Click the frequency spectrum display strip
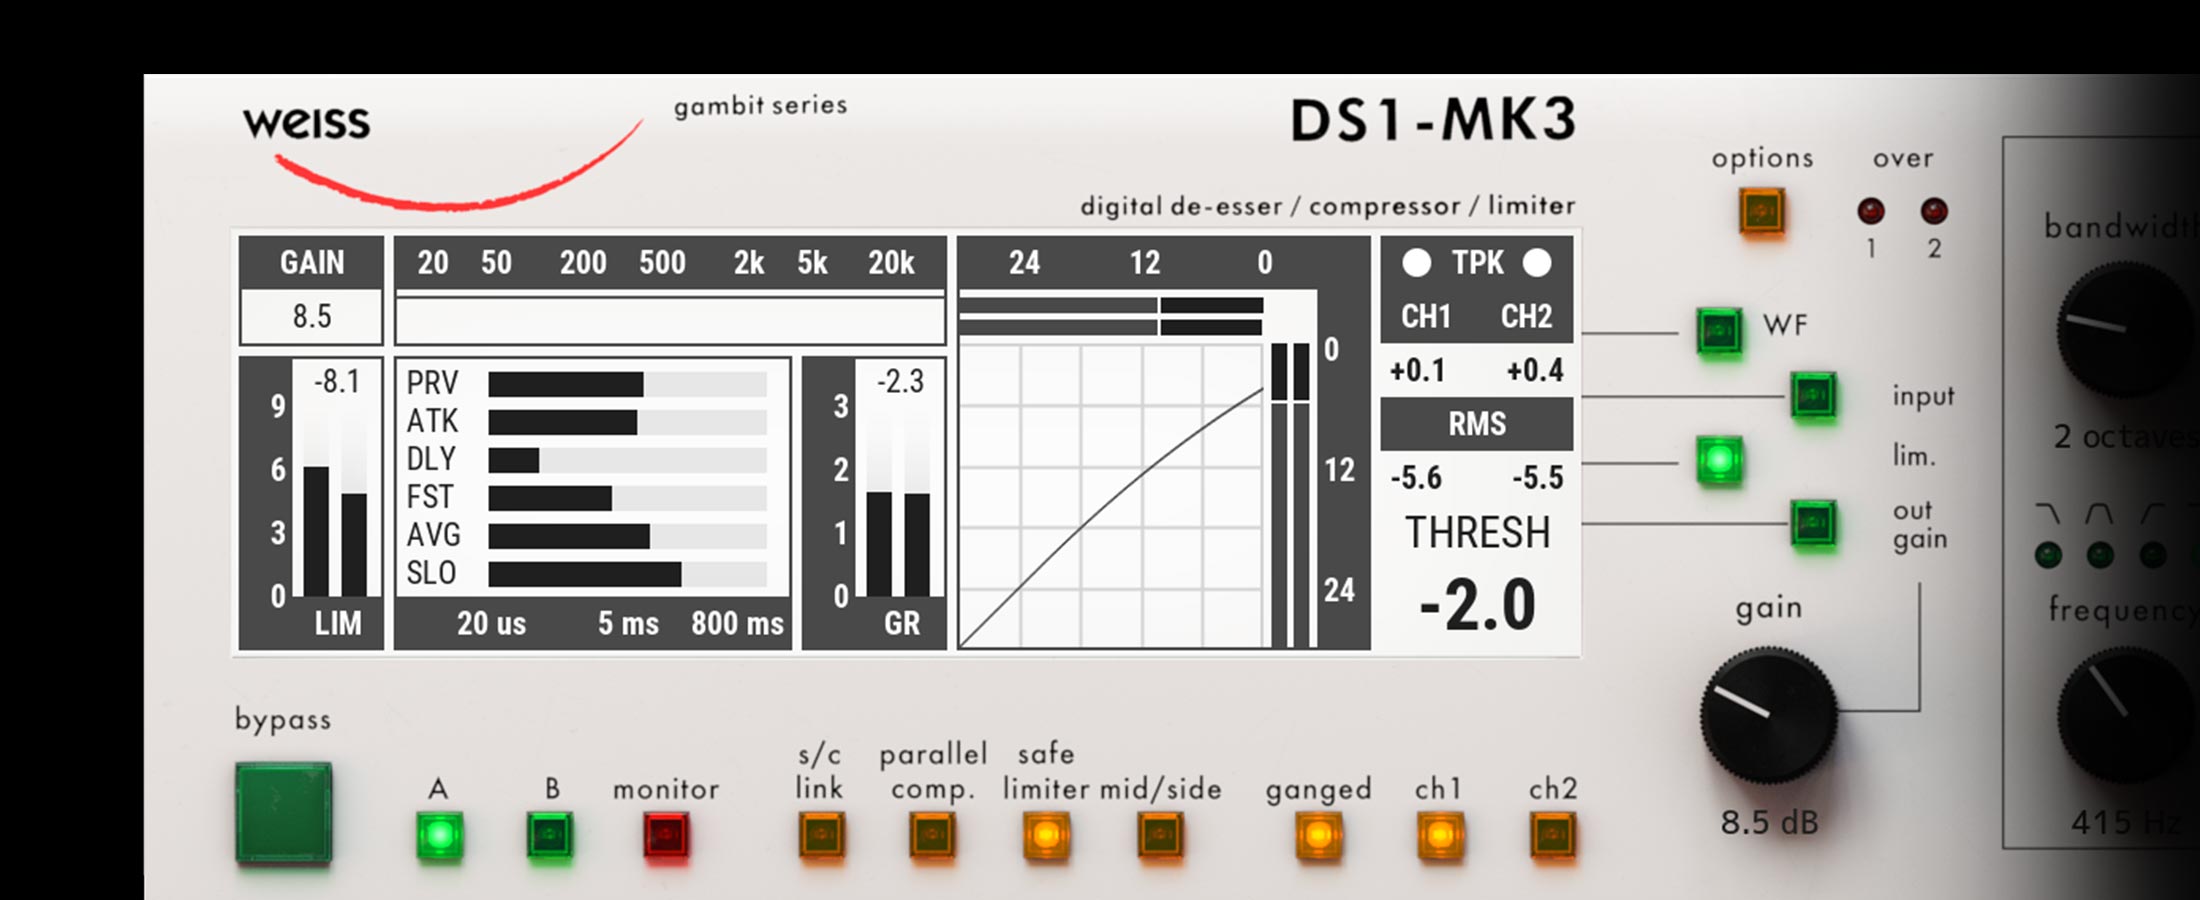2200x900 pixels. (x=670, y=321)
